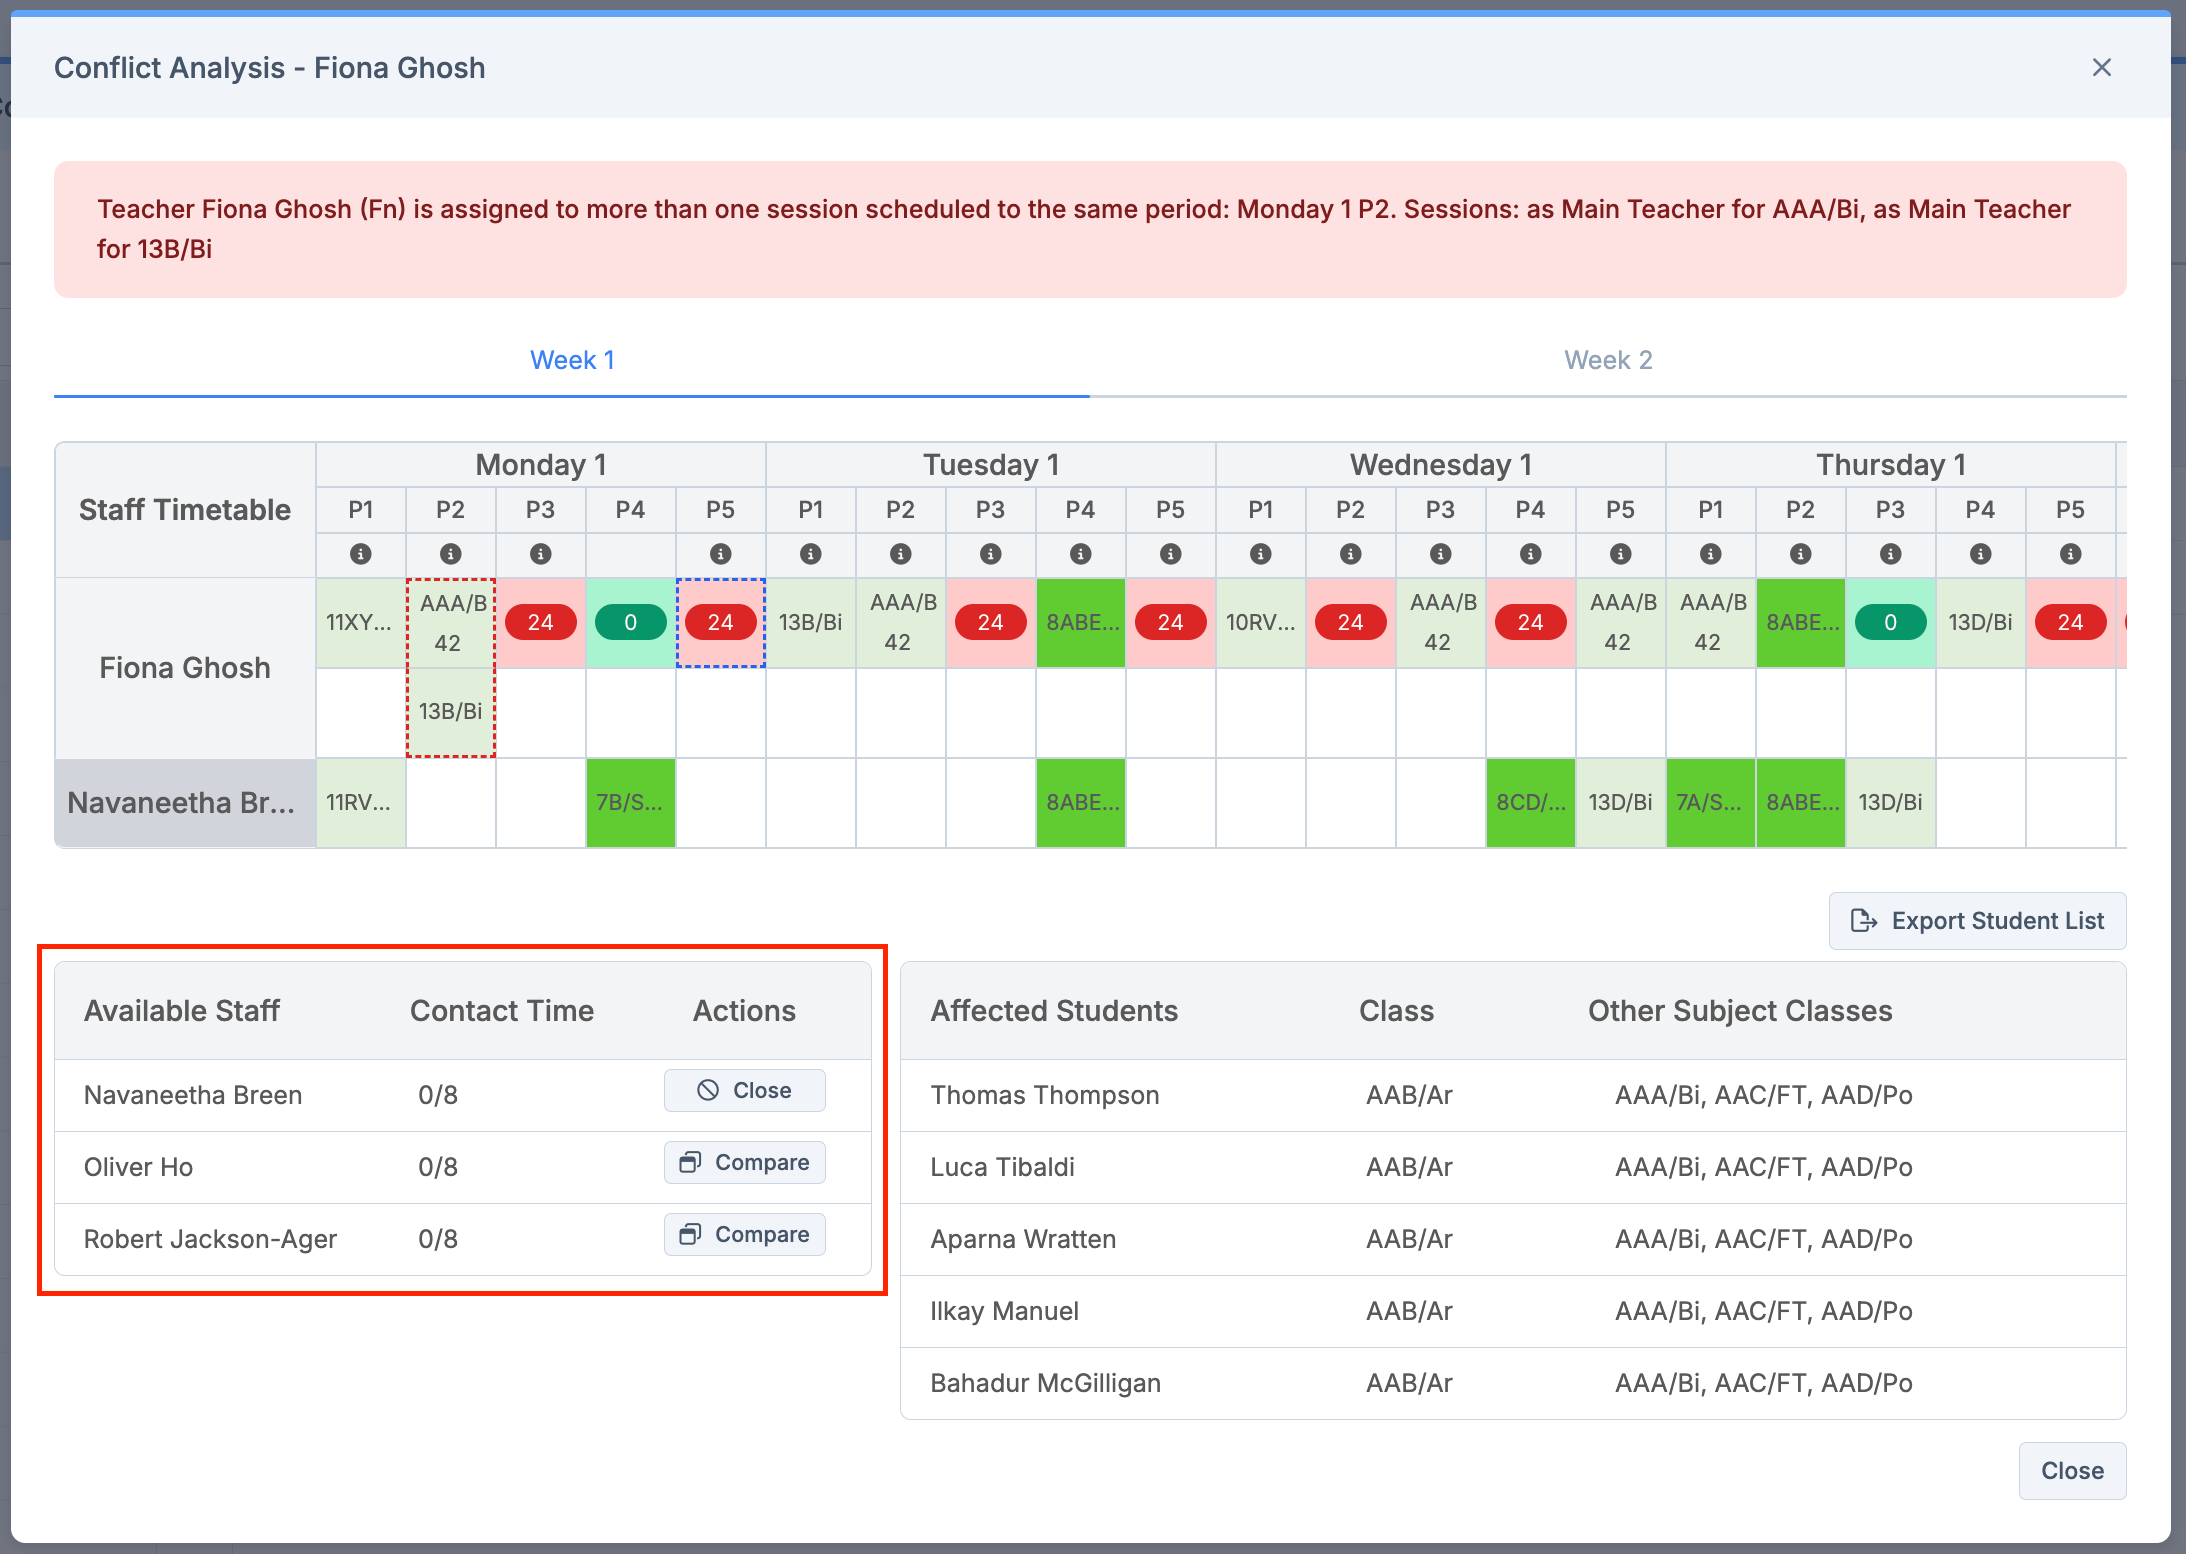
Task: Close the dialog with the X icon
Action: point(2102,67)
